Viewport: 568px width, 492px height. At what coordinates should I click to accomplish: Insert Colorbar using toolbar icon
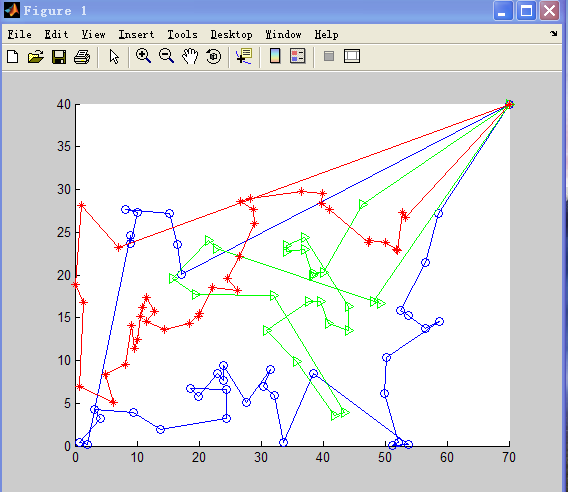pos(275,56)
